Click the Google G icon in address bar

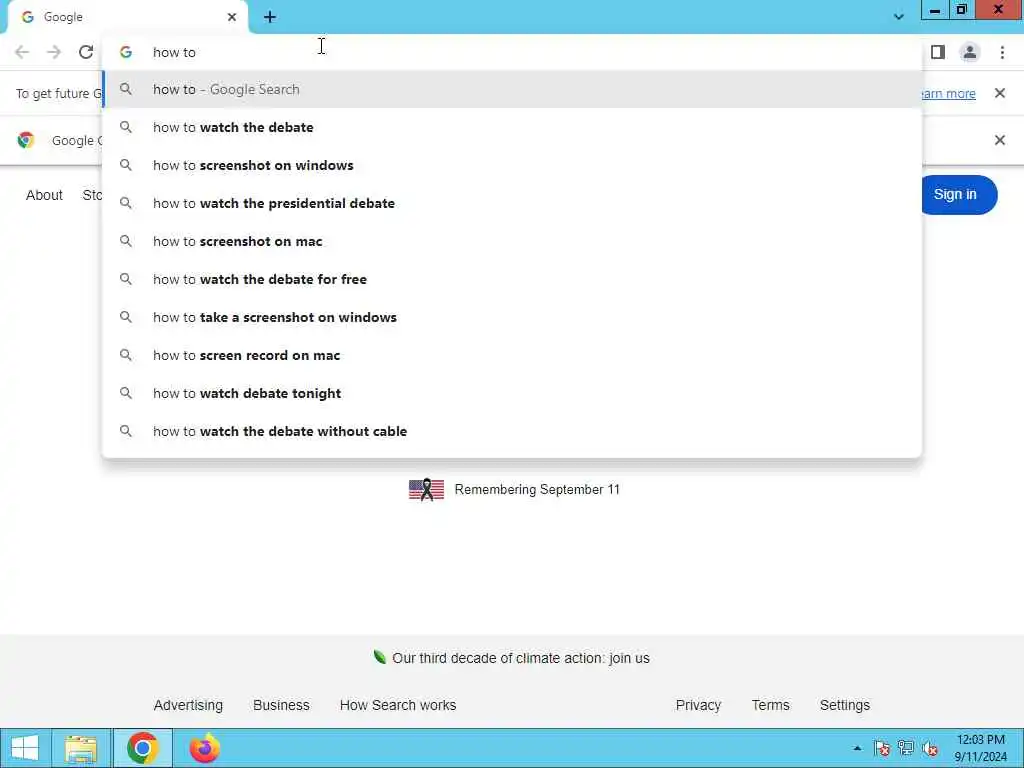(x=126, y=52)
